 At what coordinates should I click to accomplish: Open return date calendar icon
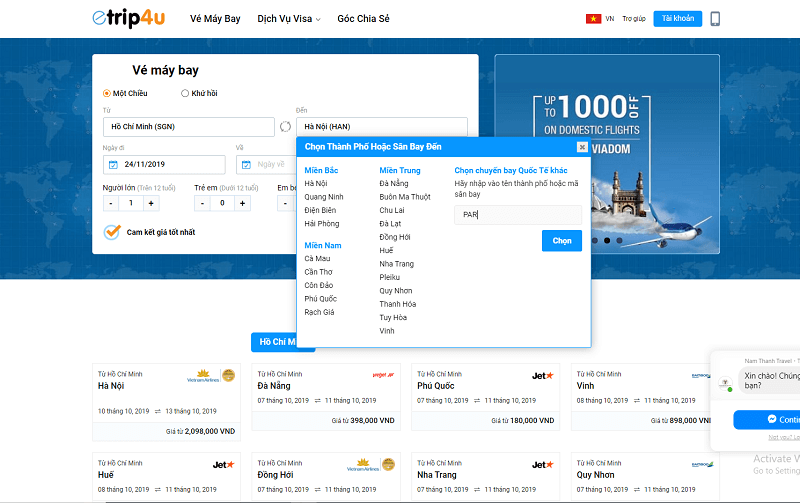coord(246,164)
